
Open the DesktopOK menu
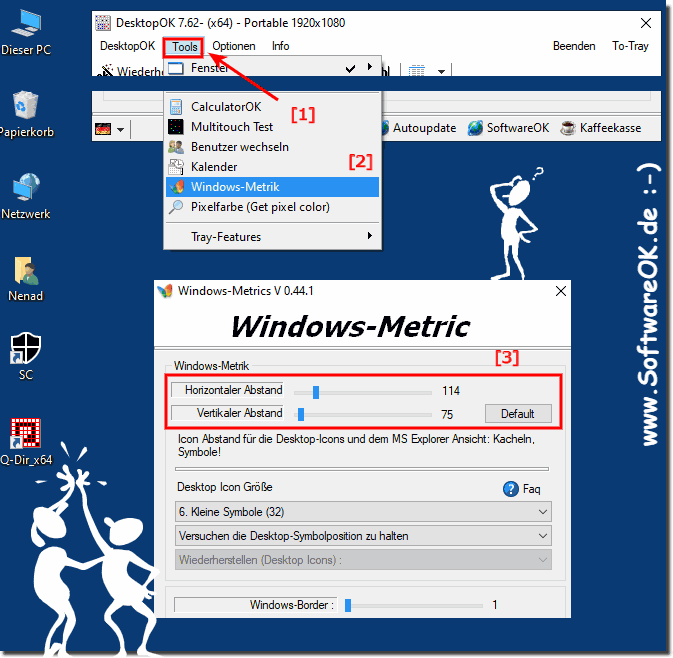(127, 46)
